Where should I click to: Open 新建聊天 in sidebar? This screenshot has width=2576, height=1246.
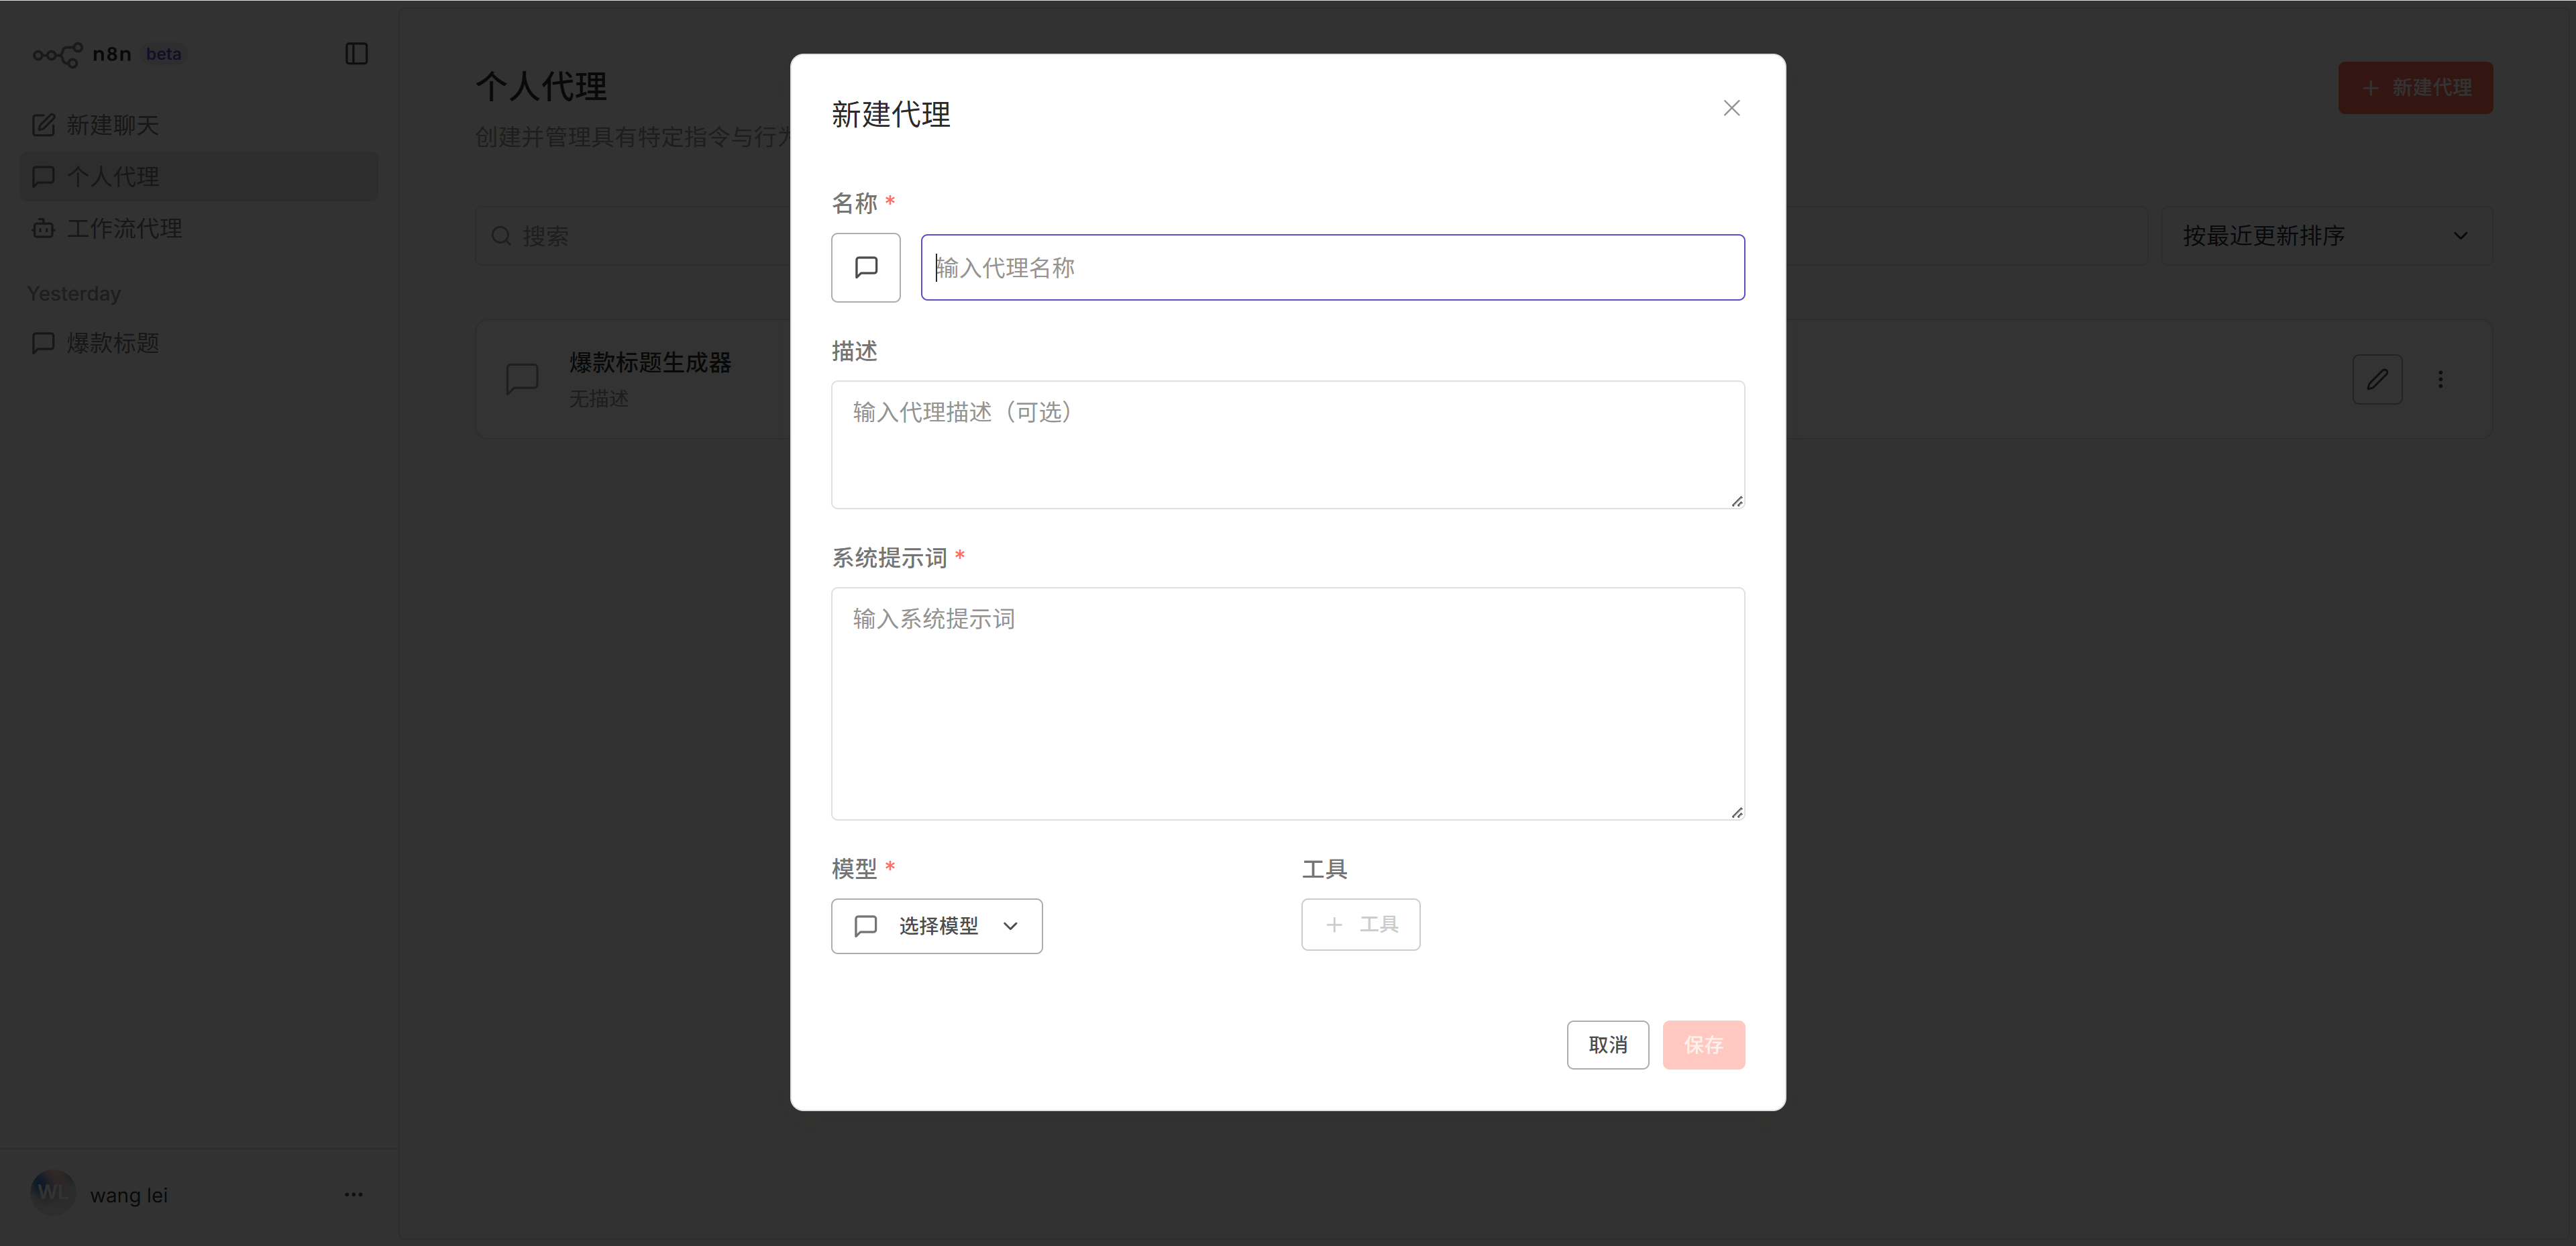[112, 125]
